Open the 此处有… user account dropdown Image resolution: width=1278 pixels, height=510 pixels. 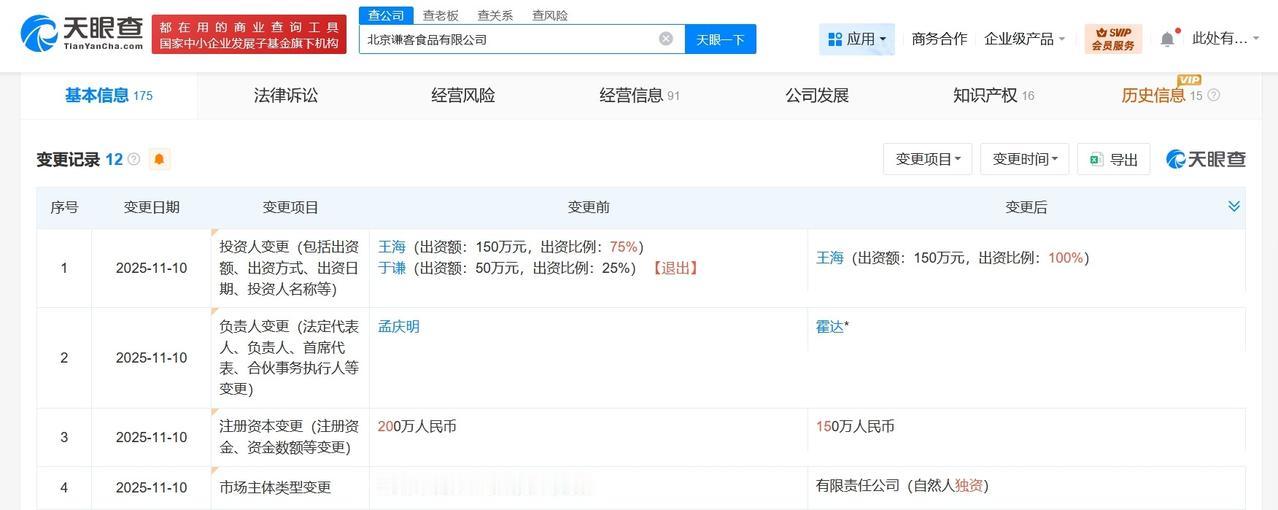(x=1226, y=39)
